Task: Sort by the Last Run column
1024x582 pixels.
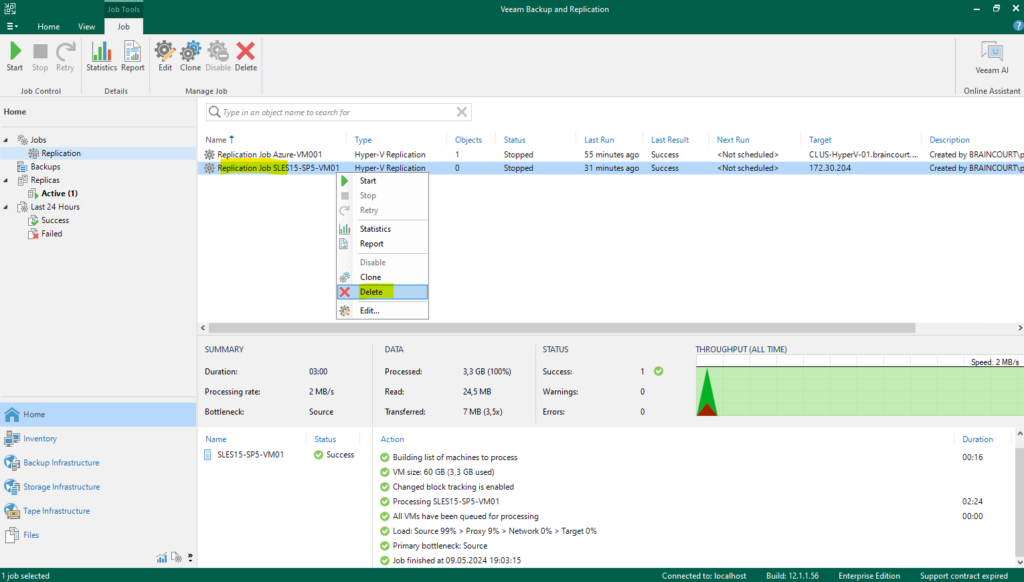Action: (x=599, y=140)
